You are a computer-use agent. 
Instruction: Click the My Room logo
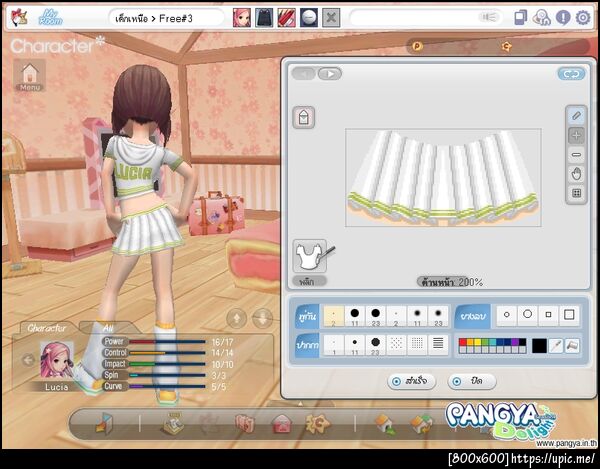click(x=51, y=18)
